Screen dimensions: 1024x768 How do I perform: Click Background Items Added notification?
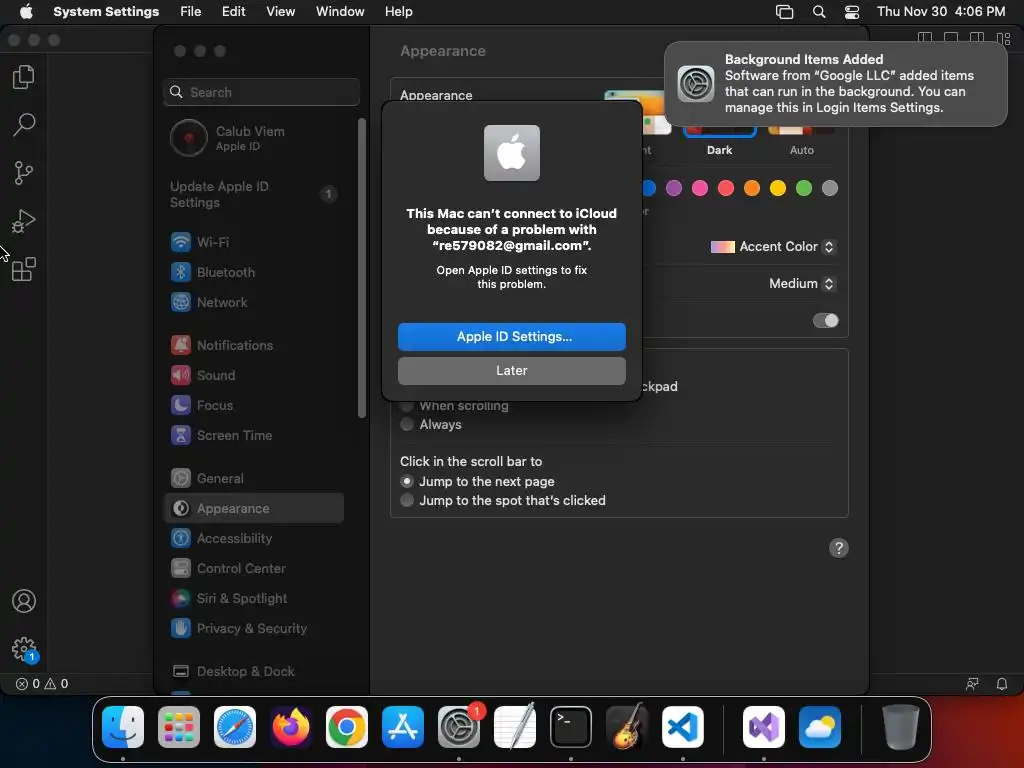pyautogui.click(x=836, y=84)
